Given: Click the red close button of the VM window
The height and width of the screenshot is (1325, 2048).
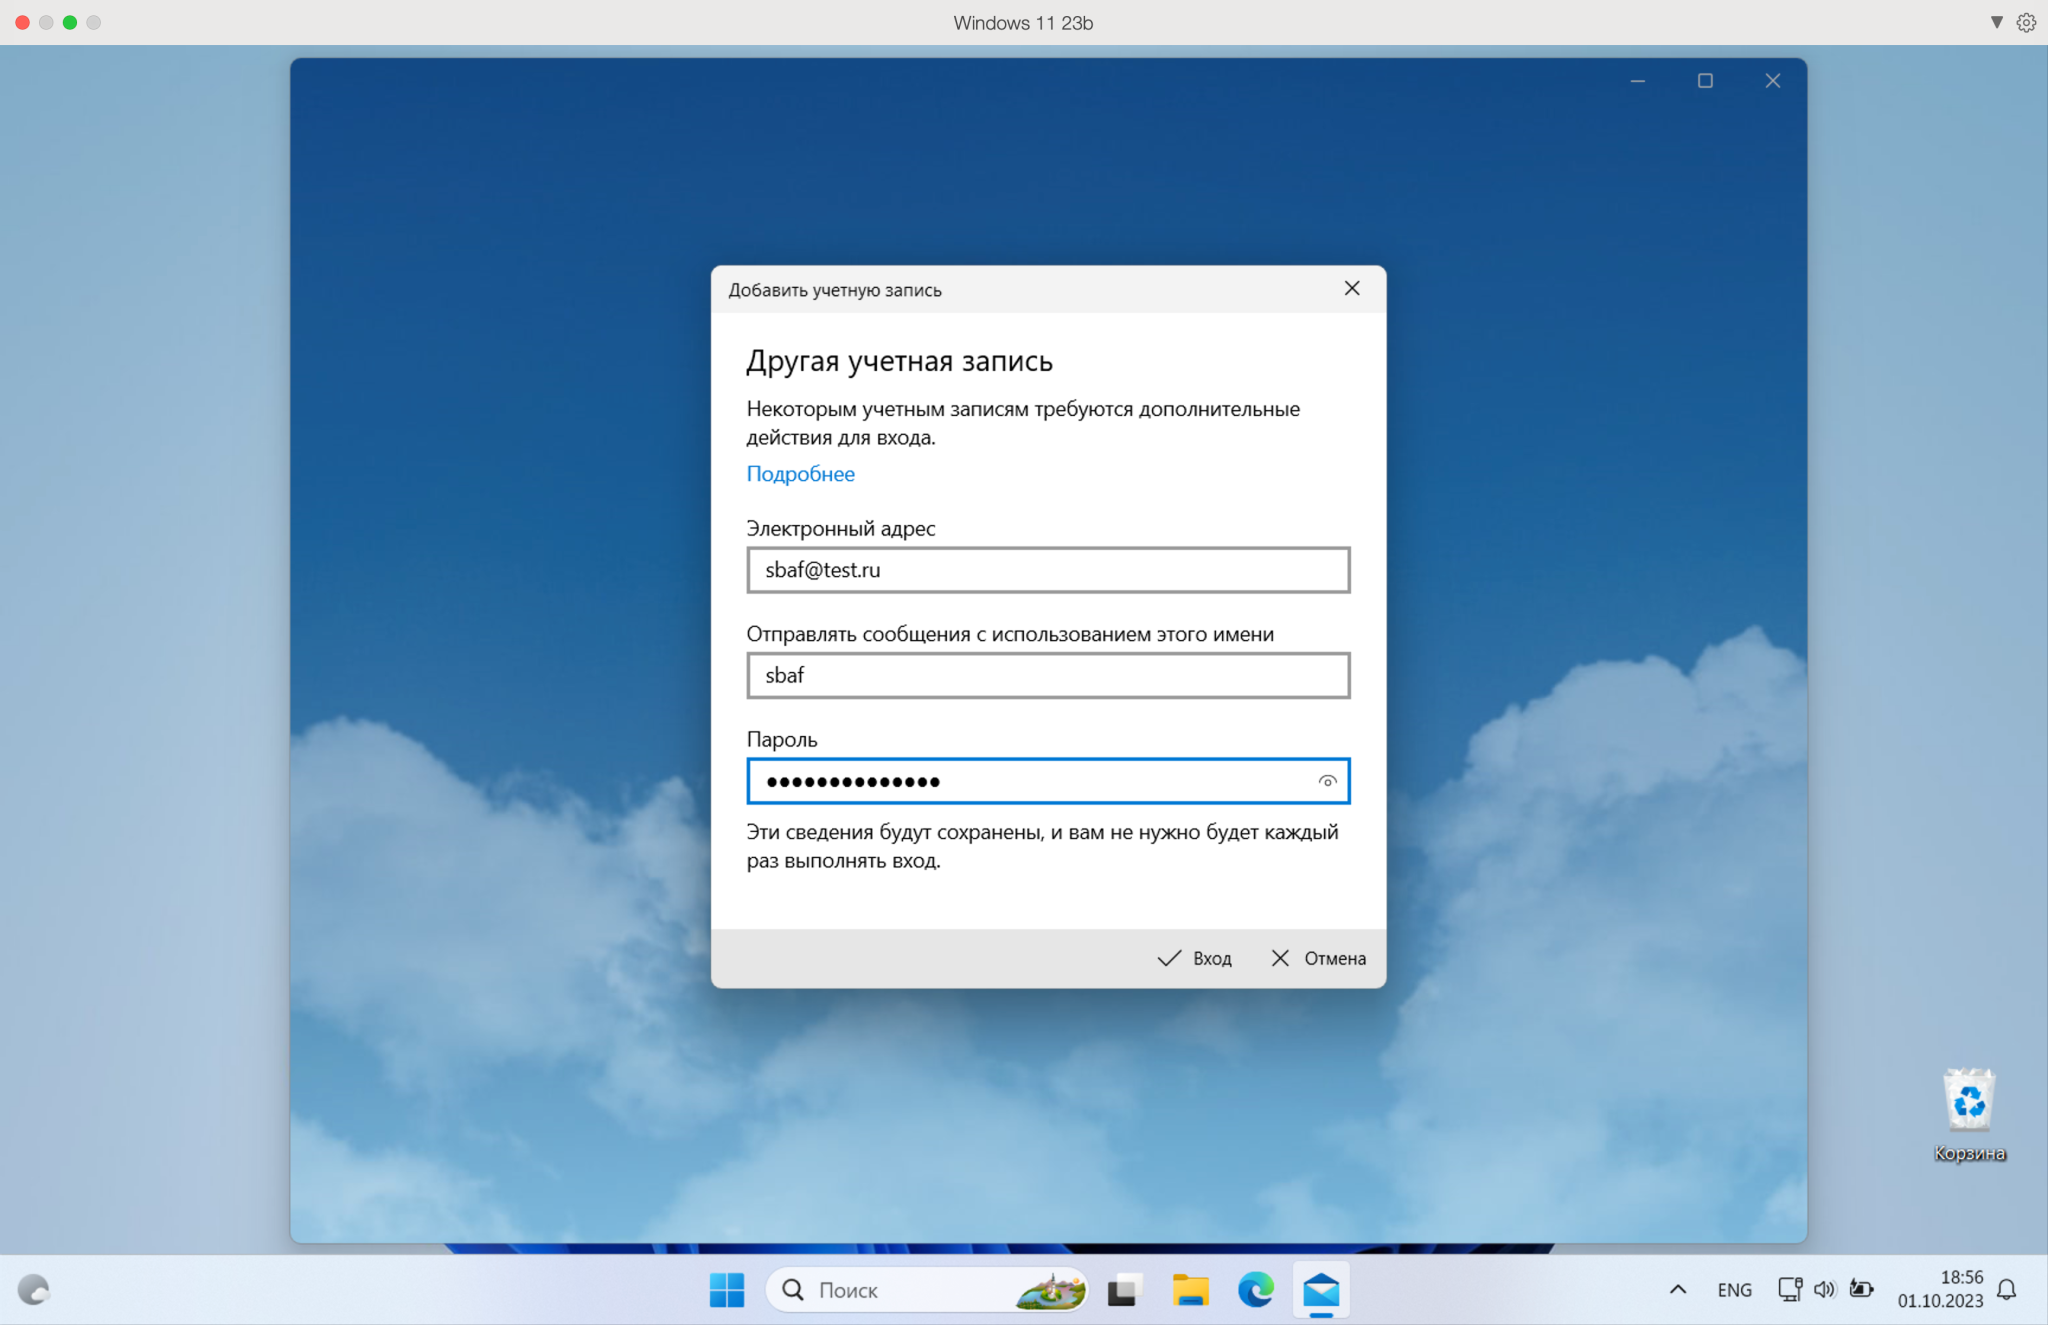Looking at the screenshot, I should click(x=22, y=22).
